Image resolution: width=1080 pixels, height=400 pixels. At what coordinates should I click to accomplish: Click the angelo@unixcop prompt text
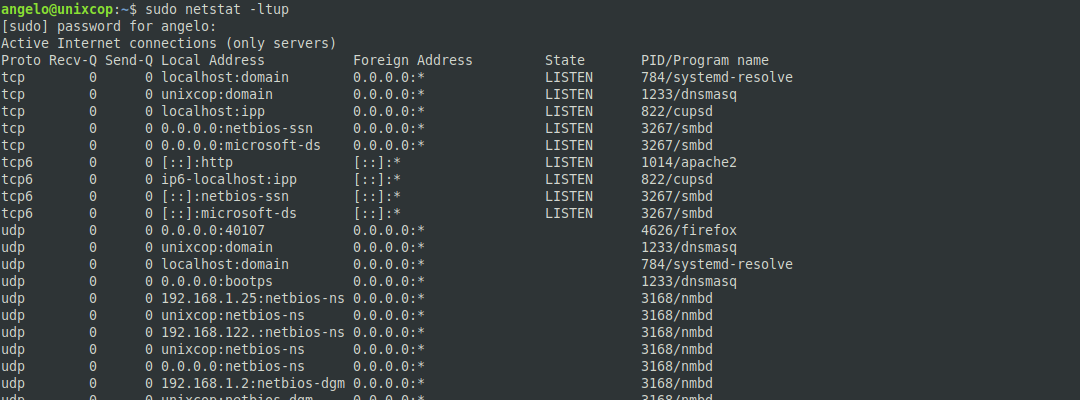click(56, 10)
